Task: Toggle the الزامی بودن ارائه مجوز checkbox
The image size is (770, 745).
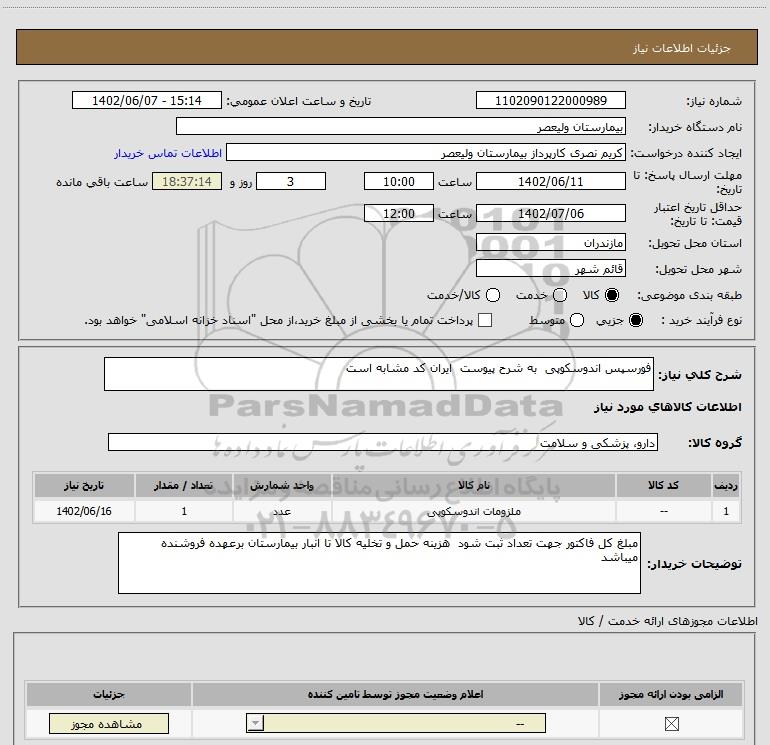Action: point(671,723)
